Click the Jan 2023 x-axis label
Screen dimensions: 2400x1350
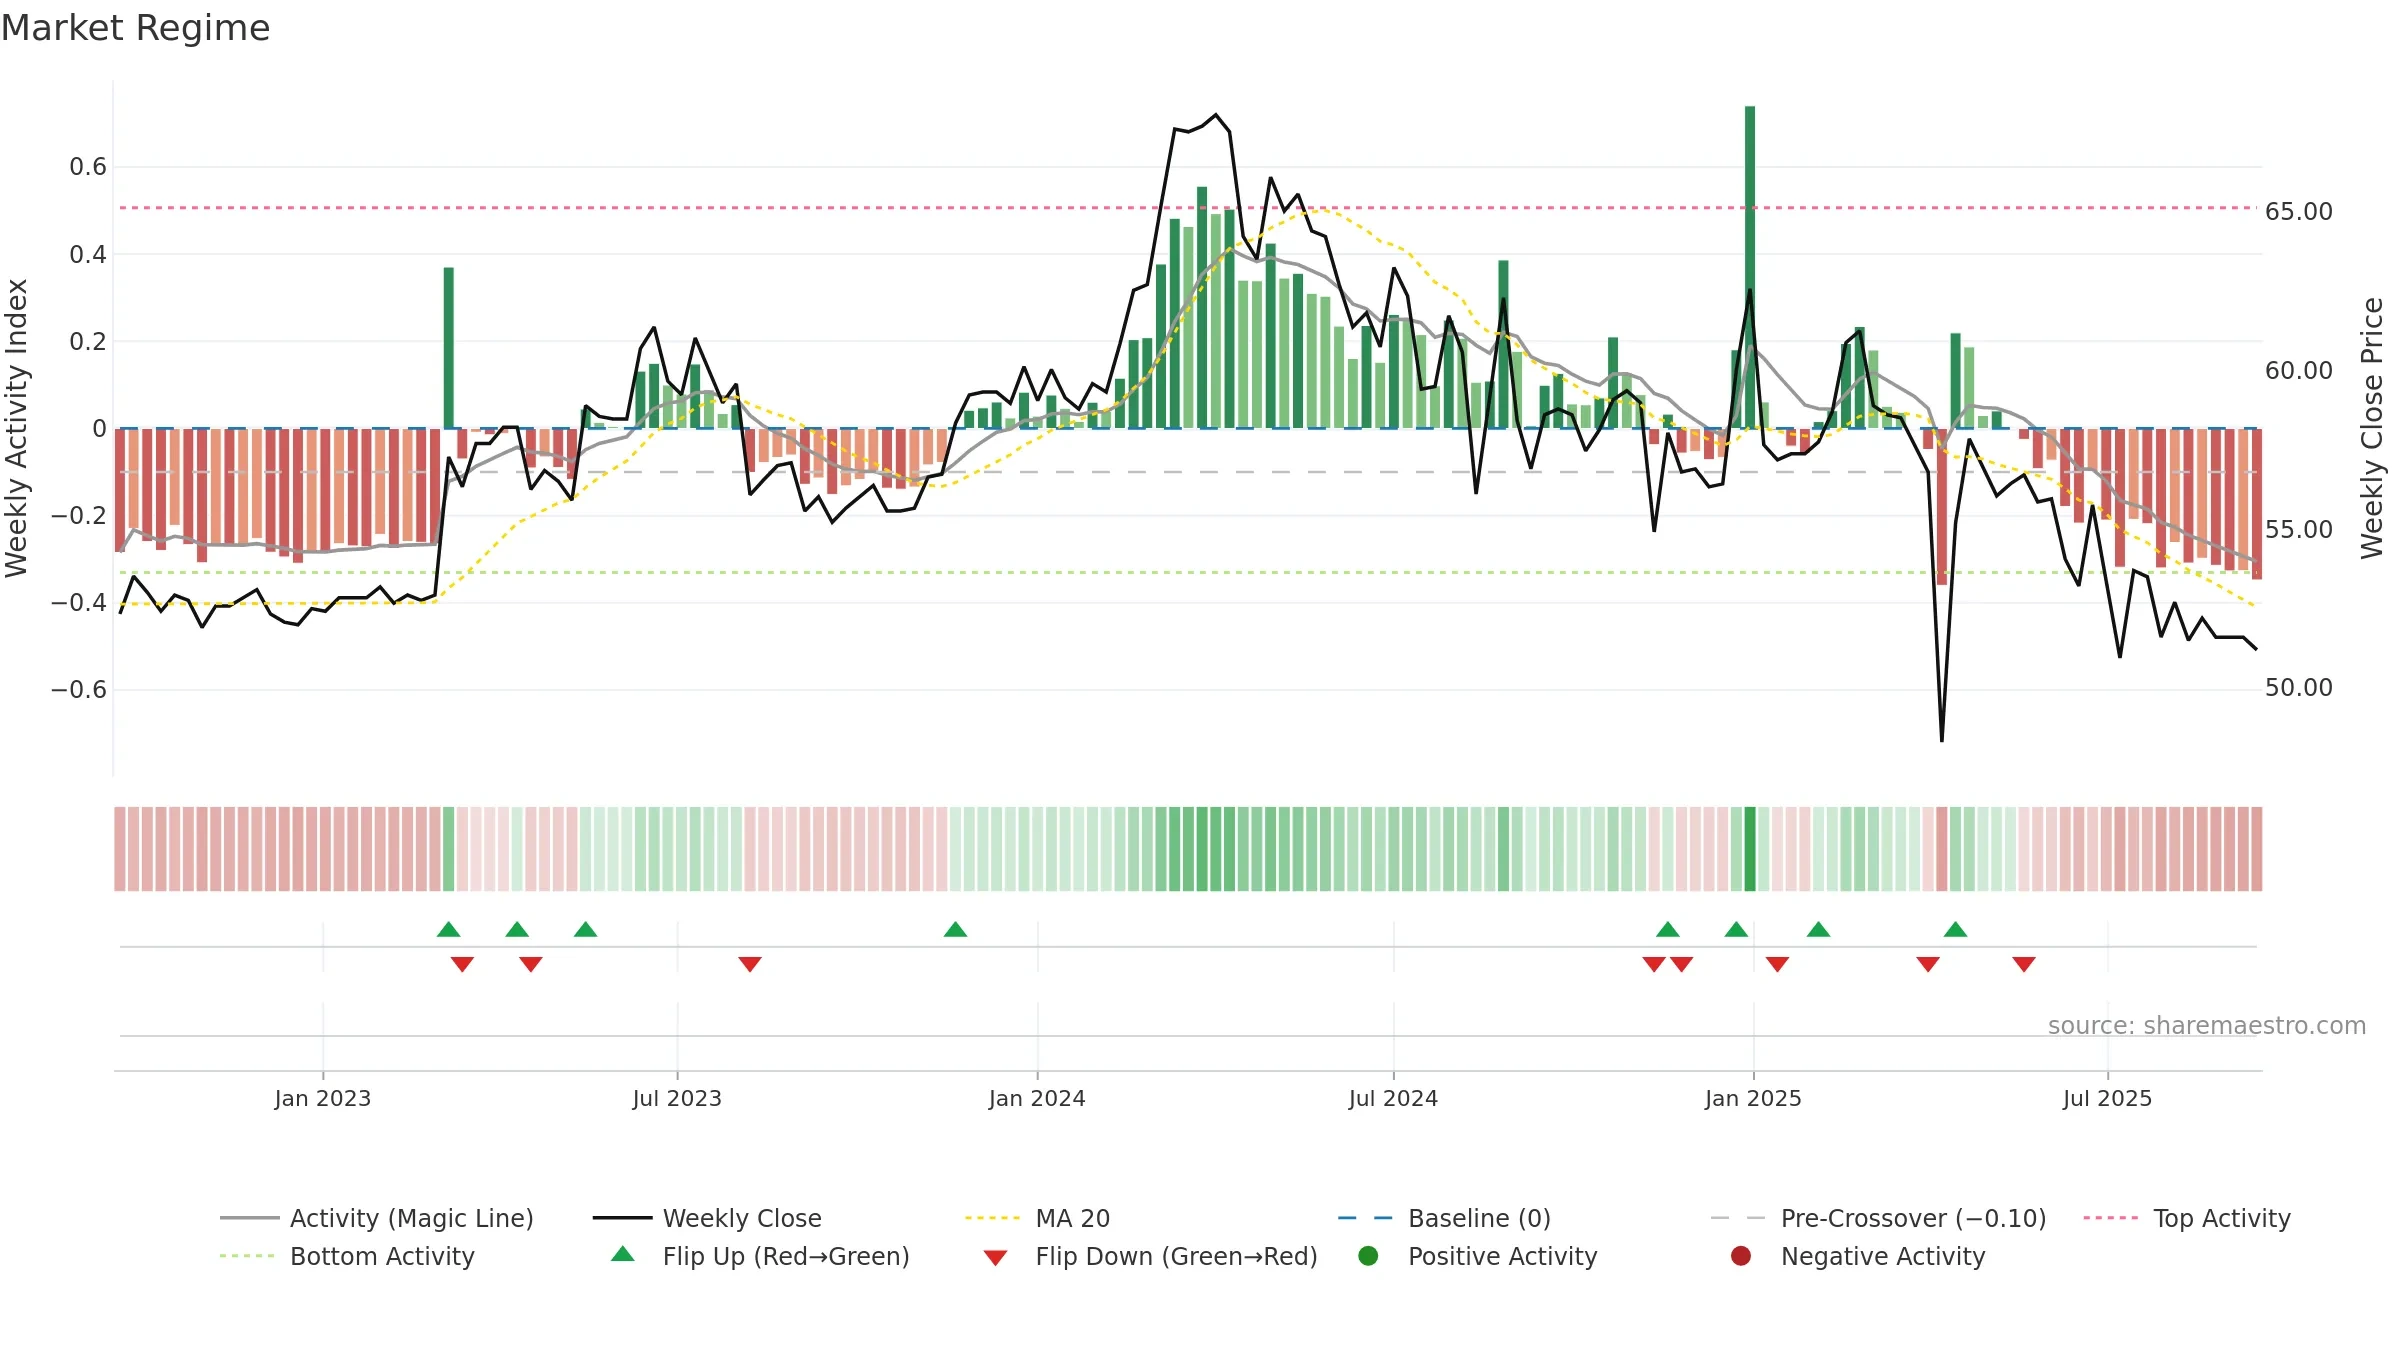click(x=323, y=1098)
